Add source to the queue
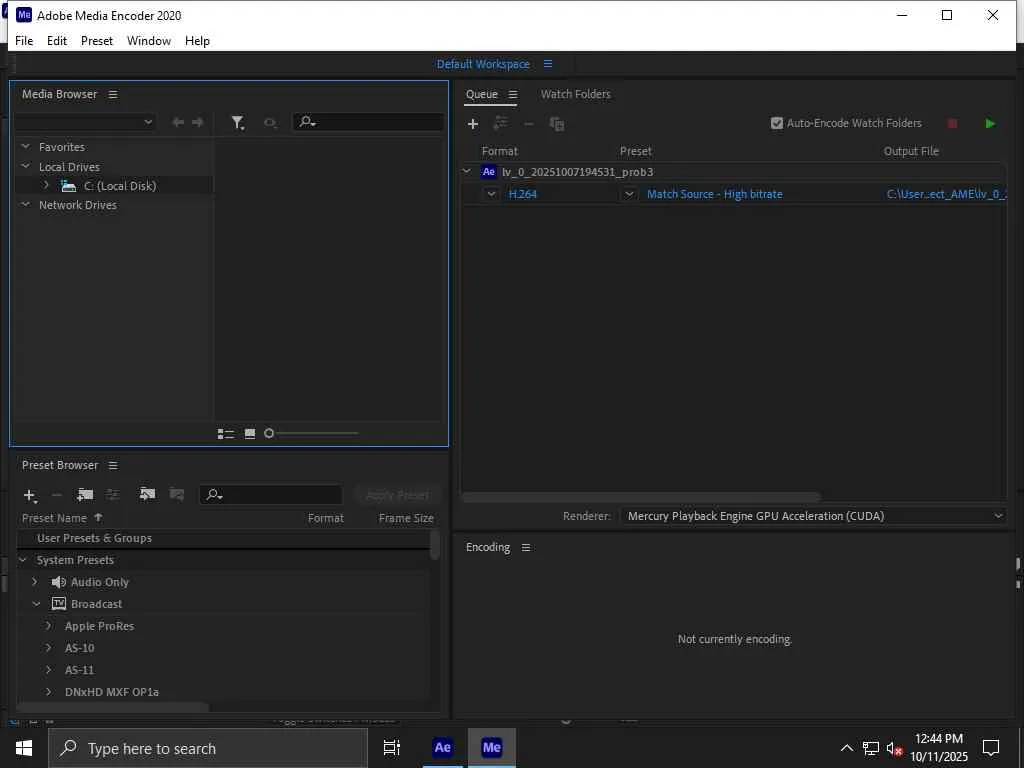Viewport: 1024px width, 768px height. coord(473,123)
